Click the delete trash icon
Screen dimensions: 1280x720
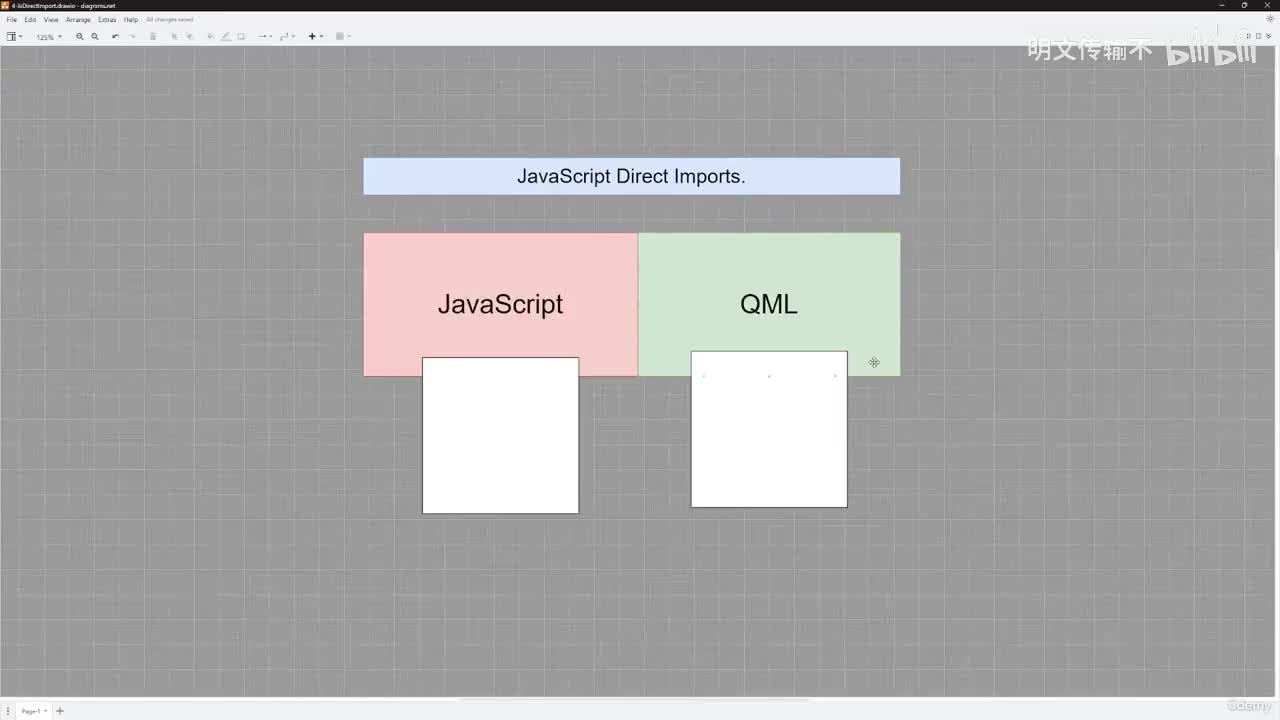tap(153, 36)
